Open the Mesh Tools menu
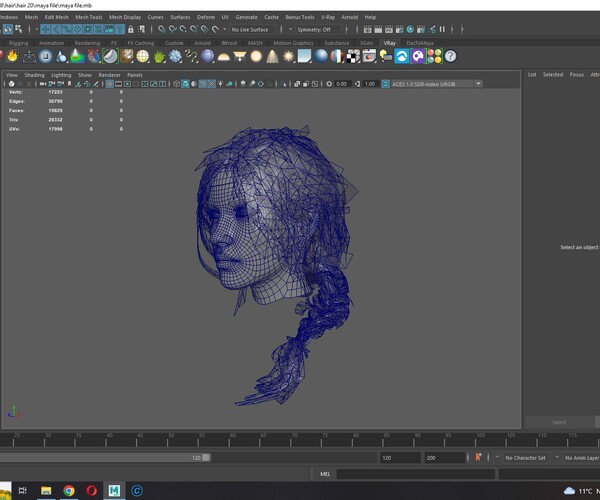Image resolution: width=600 pixels, height=500 pixels. [x=89, y=17]
